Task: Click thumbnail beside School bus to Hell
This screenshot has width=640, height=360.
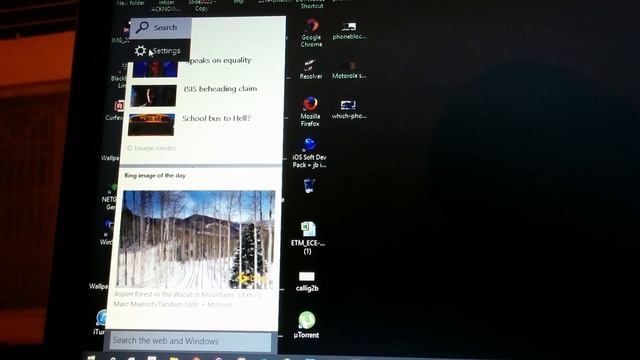Action: (x=151, y=124)
